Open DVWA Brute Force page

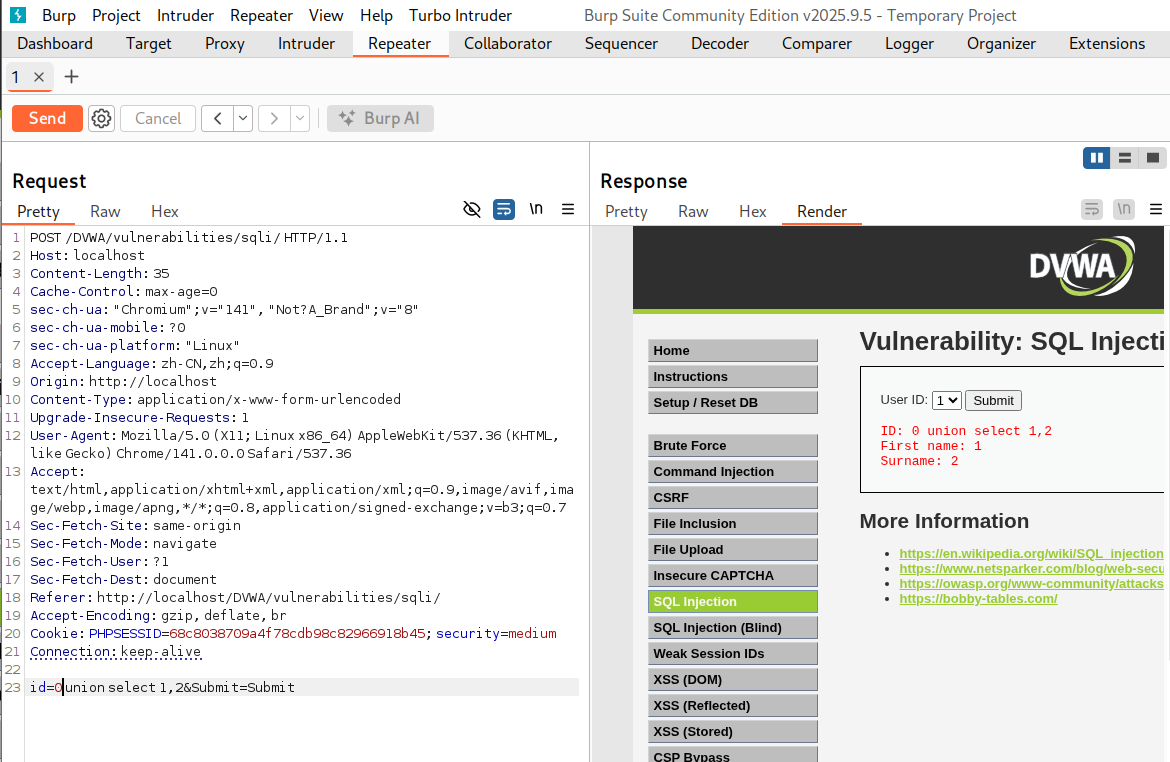coord(733,446)
